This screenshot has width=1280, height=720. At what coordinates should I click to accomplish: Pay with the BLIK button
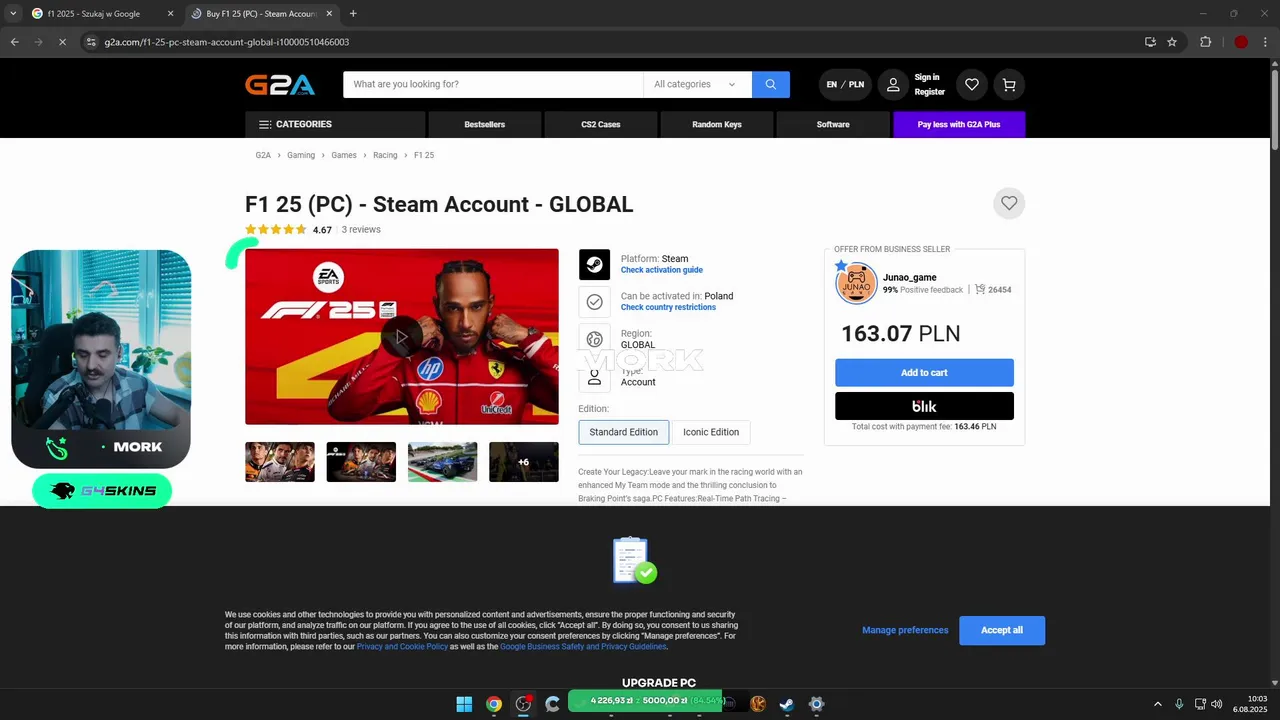[x=924, y=406]
